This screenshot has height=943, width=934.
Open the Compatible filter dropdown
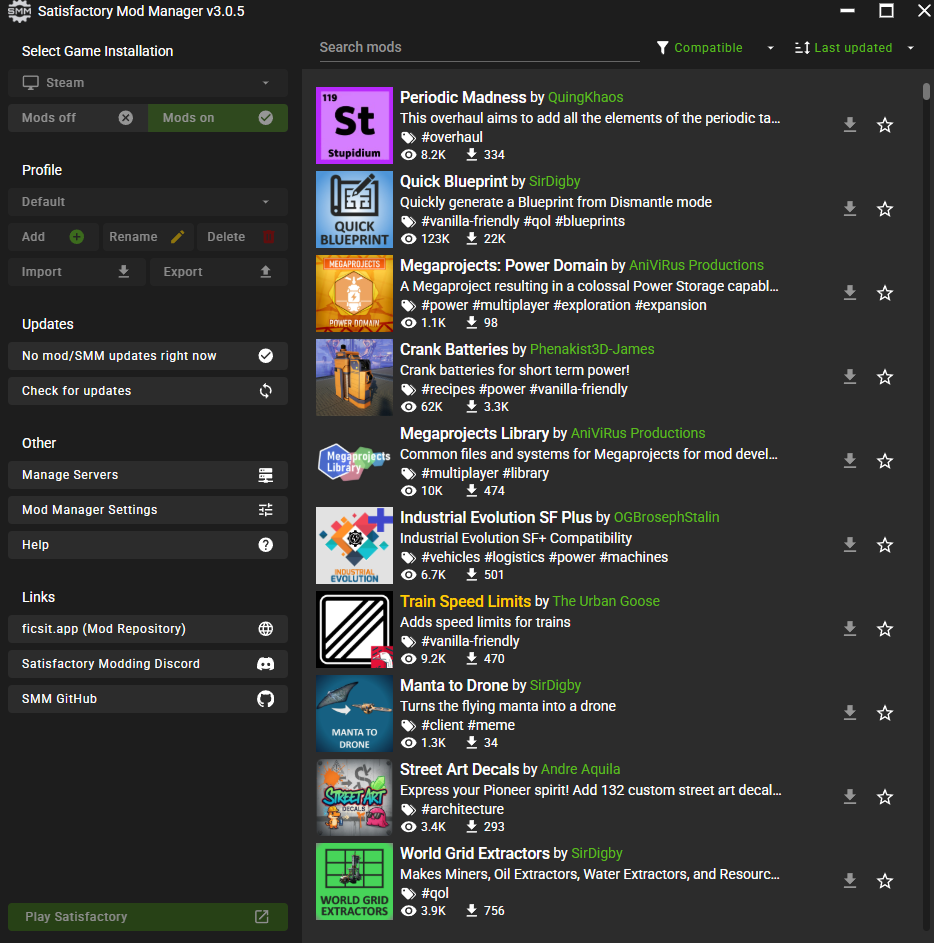715,48
